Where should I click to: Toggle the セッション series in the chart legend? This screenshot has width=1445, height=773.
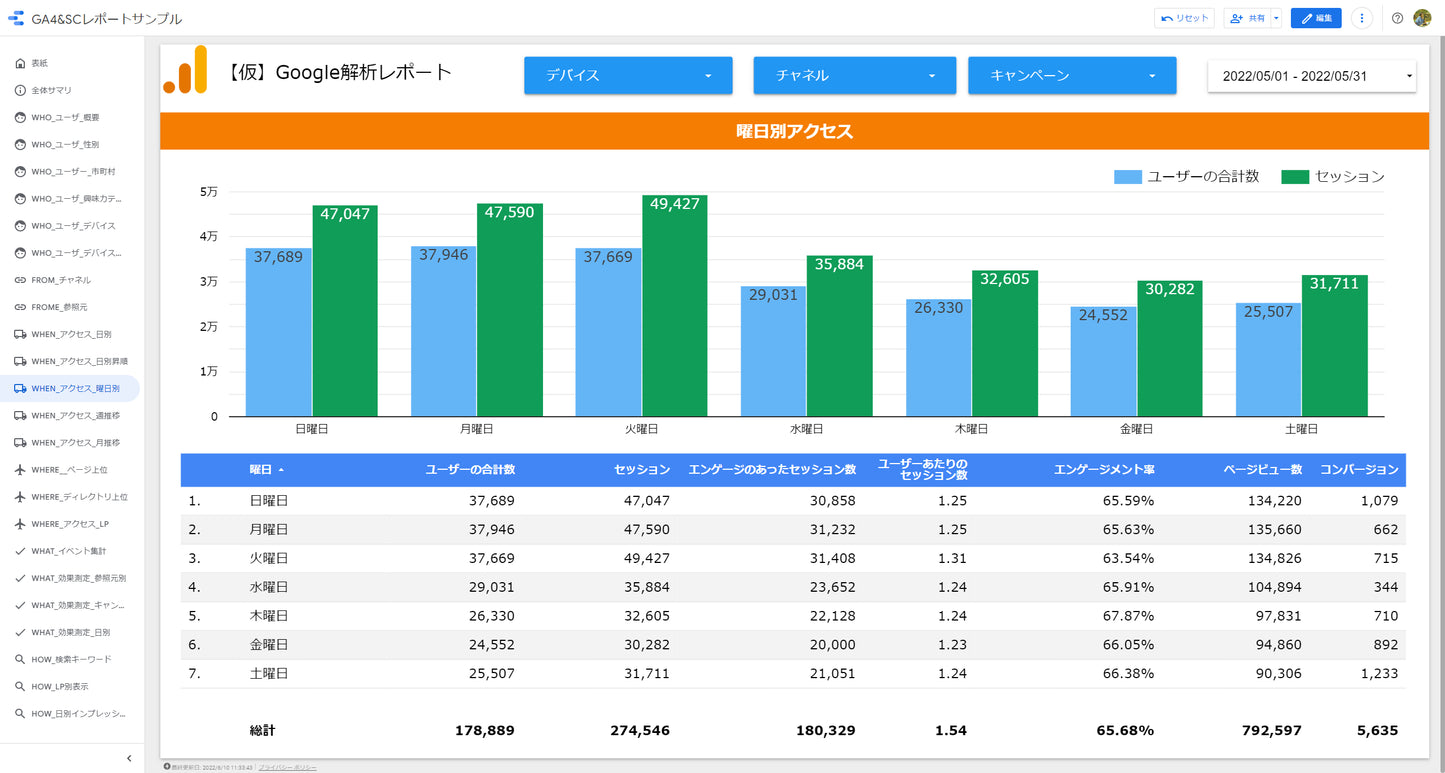pos(1352,176)
